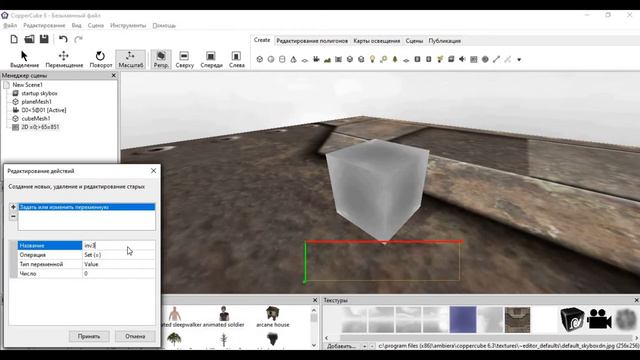Select the [Active] camera node
This screenshot has height=360, width=640.
point(44,110)
